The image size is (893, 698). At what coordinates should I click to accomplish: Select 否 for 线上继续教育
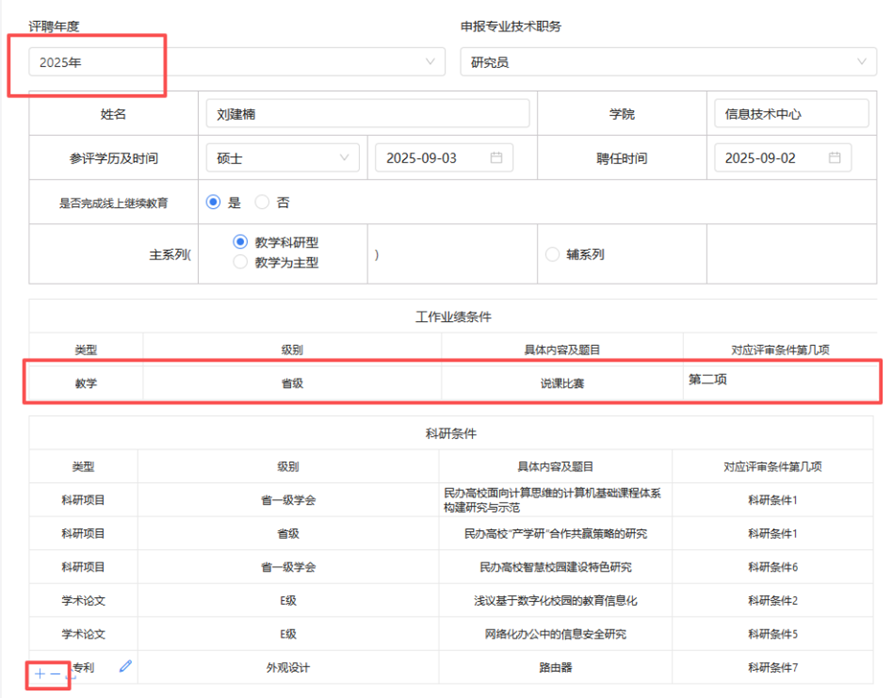pos(263,202)
